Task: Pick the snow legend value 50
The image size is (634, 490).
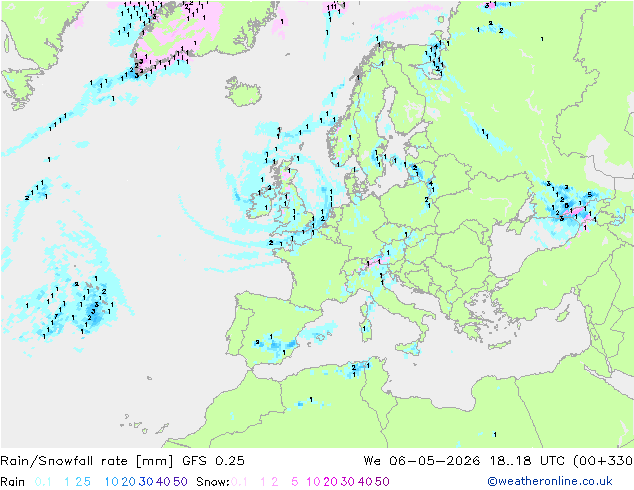Action: 382,482
